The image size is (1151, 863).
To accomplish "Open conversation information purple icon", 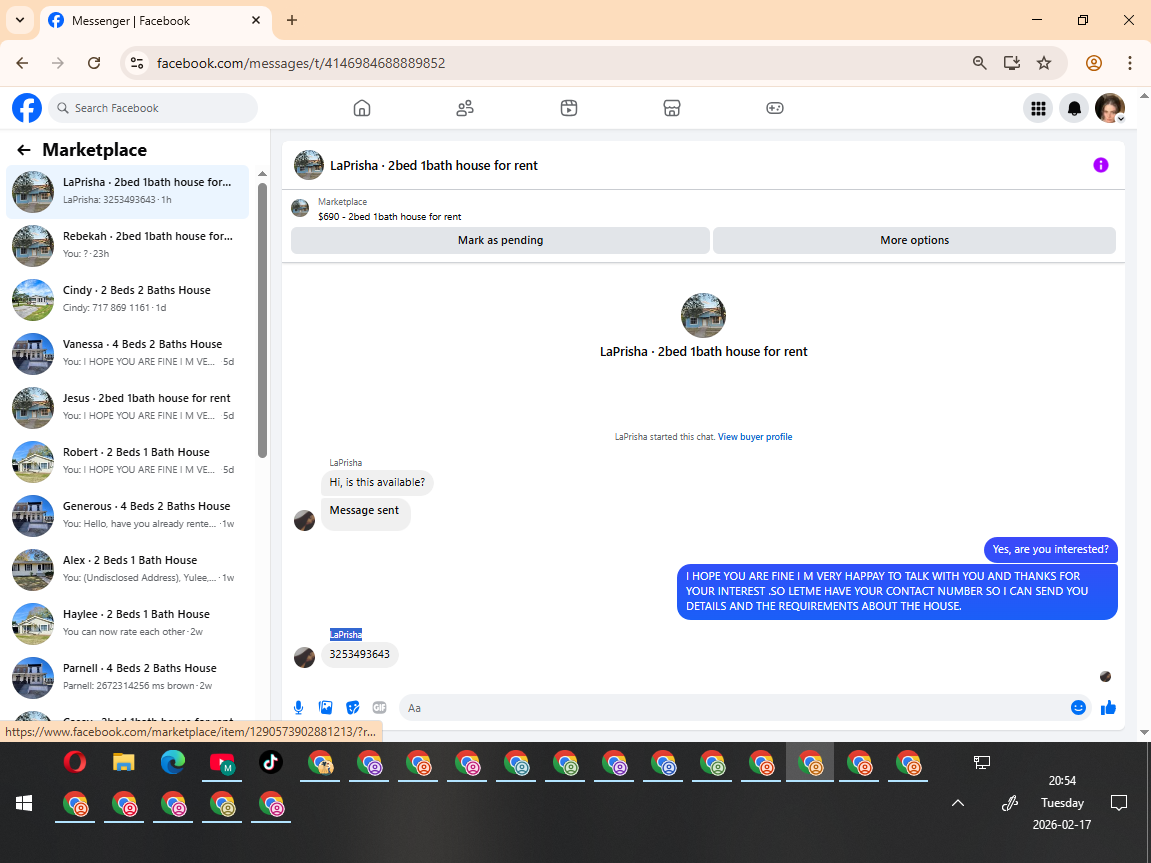I will pos(1100,165).
